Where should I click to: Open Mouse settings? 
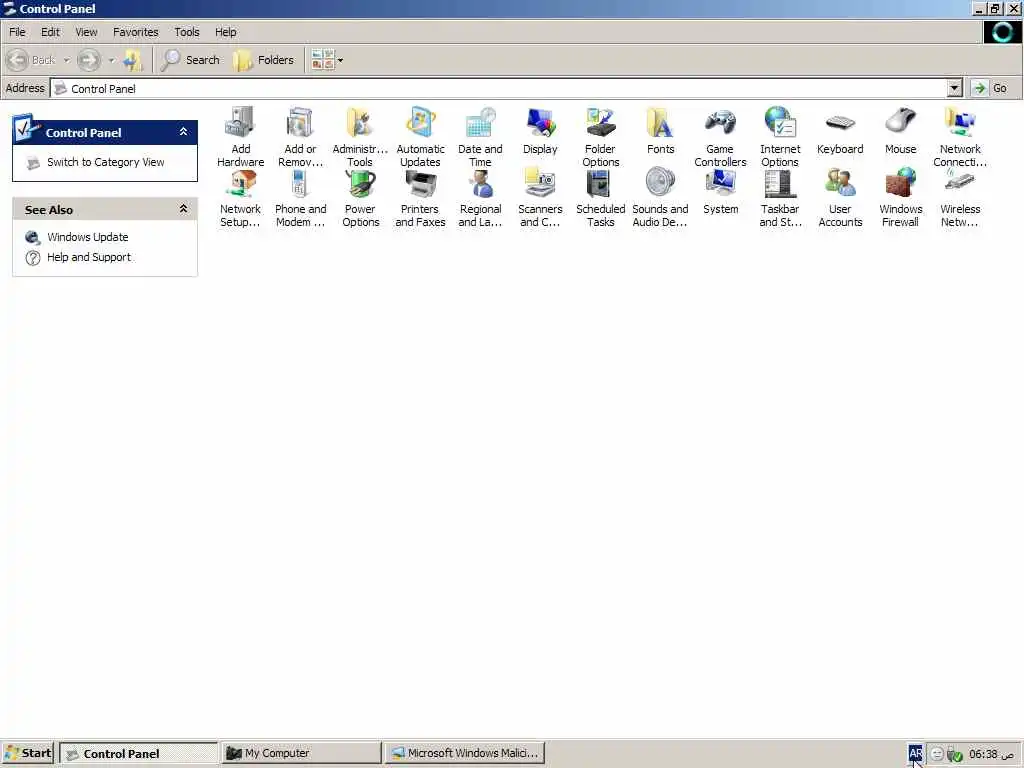[x=900, y=131]
